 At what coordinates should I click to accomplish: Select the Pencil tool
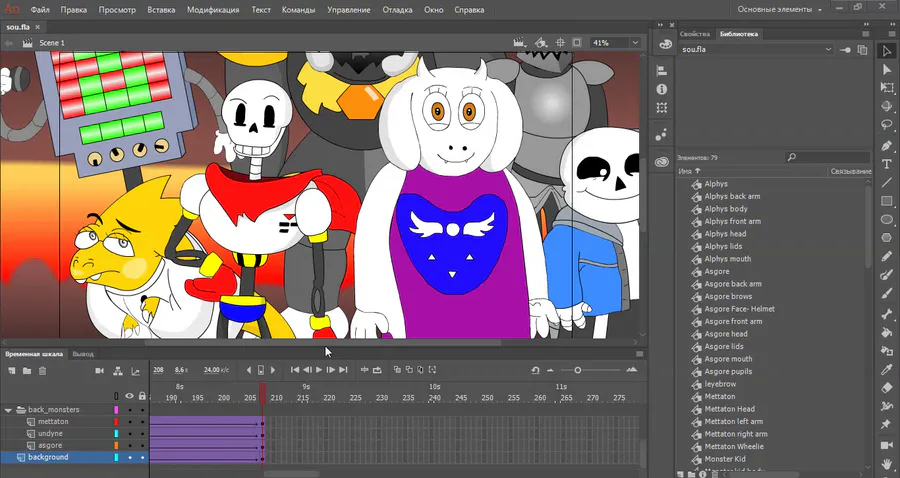(x=887, y=256)
